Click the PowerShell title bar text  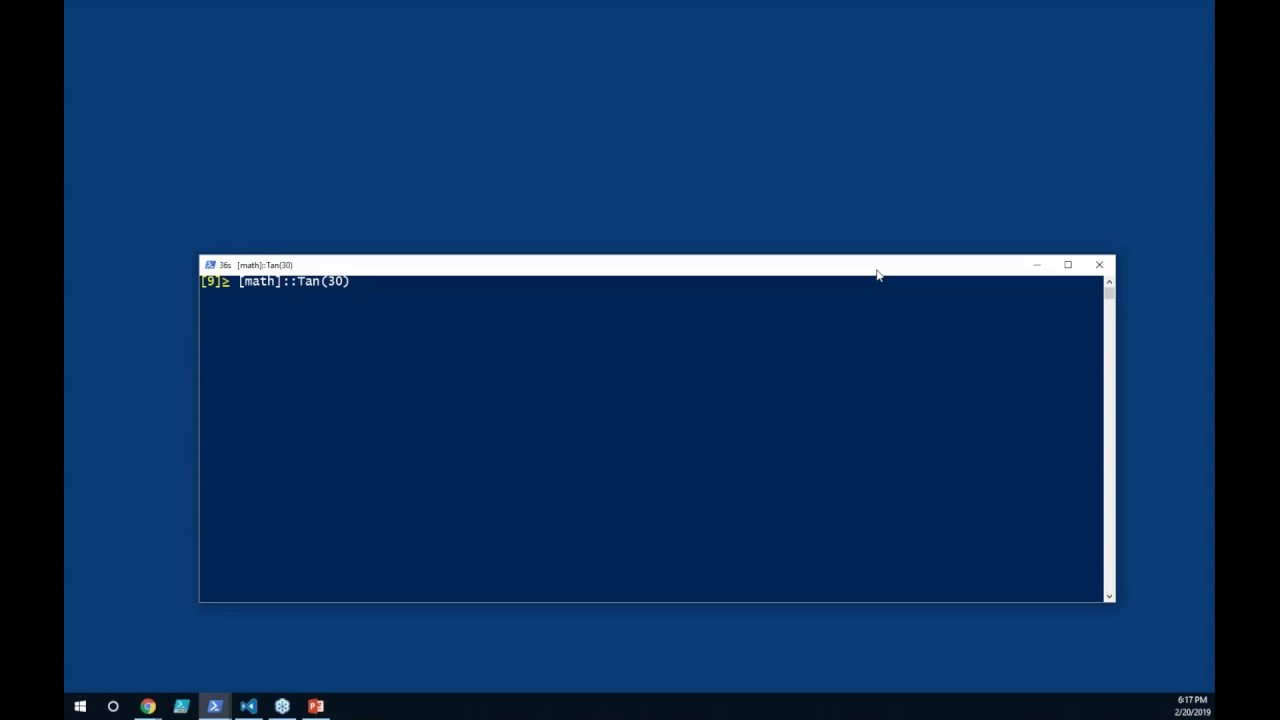tap(256, 265)
